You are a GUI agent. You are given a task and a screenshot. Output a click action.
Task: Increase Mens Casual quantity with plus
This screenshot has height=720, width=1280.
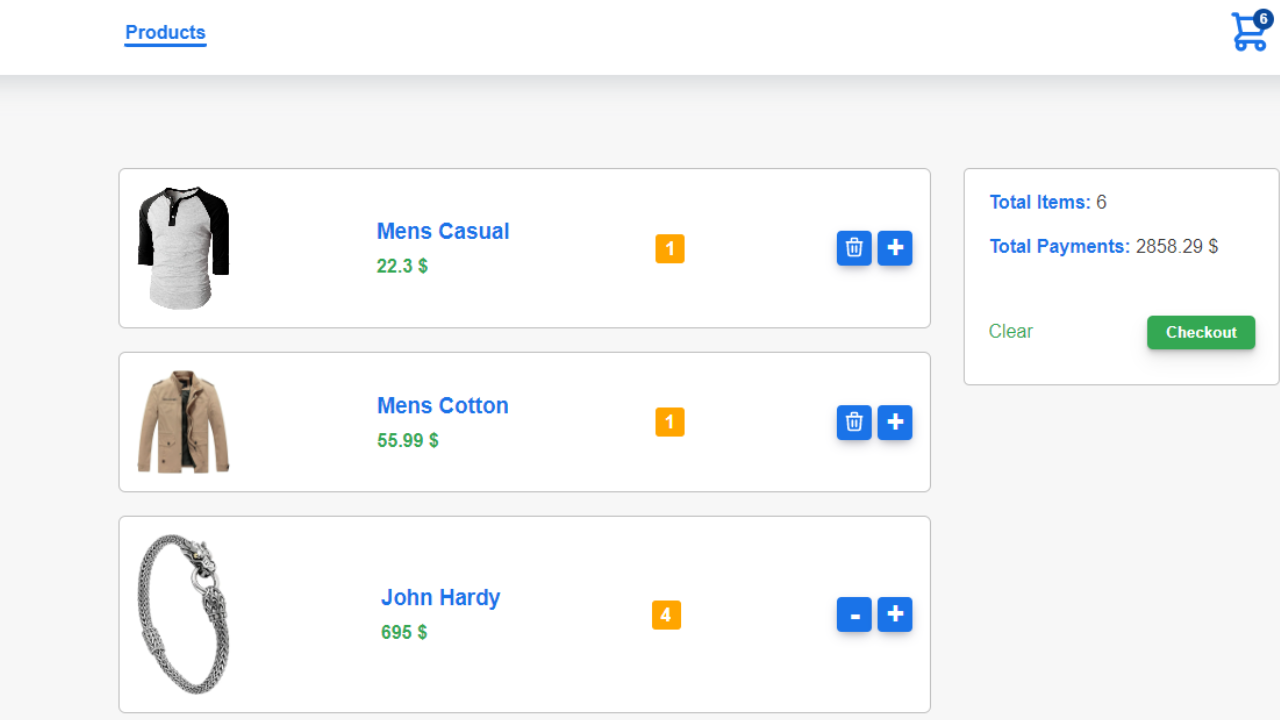895,248
